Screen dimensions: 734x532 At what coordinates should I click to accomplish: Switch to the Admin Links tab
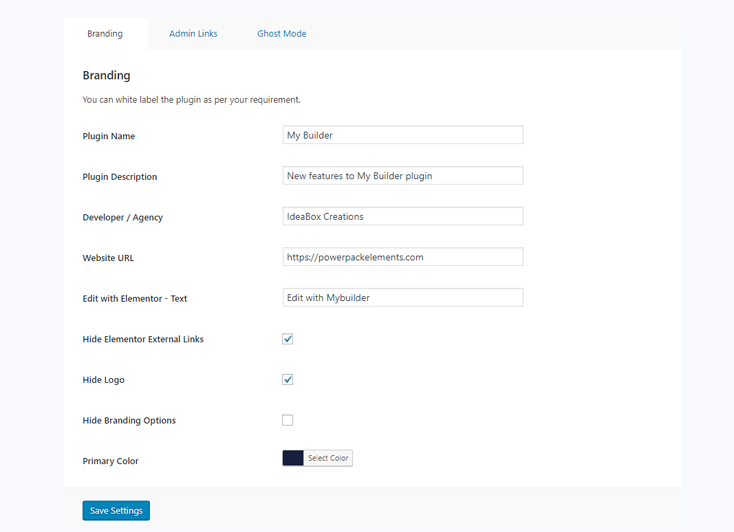193,34
